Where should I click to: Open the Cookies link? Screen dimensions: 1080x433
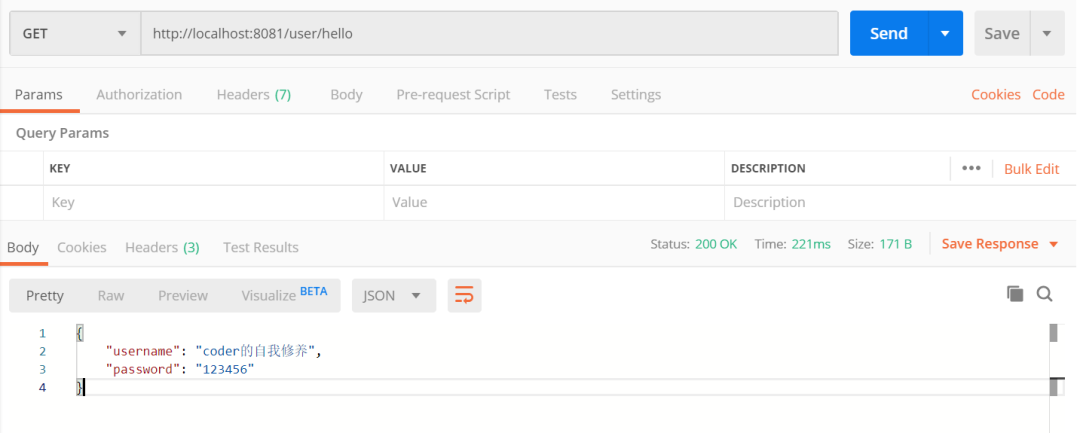996,95
